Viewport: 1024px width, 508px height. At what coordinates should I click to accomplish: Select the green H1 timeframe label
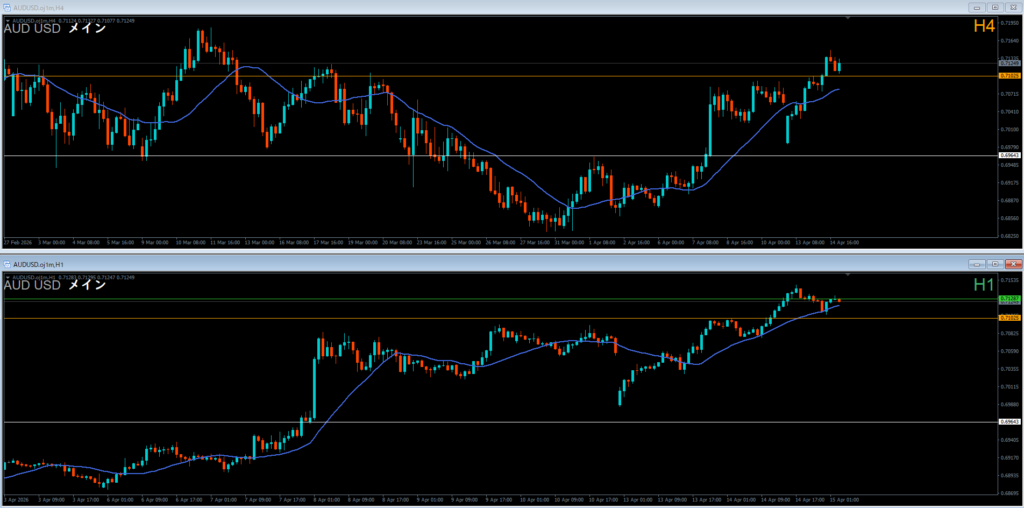click(x=984, y=285)
